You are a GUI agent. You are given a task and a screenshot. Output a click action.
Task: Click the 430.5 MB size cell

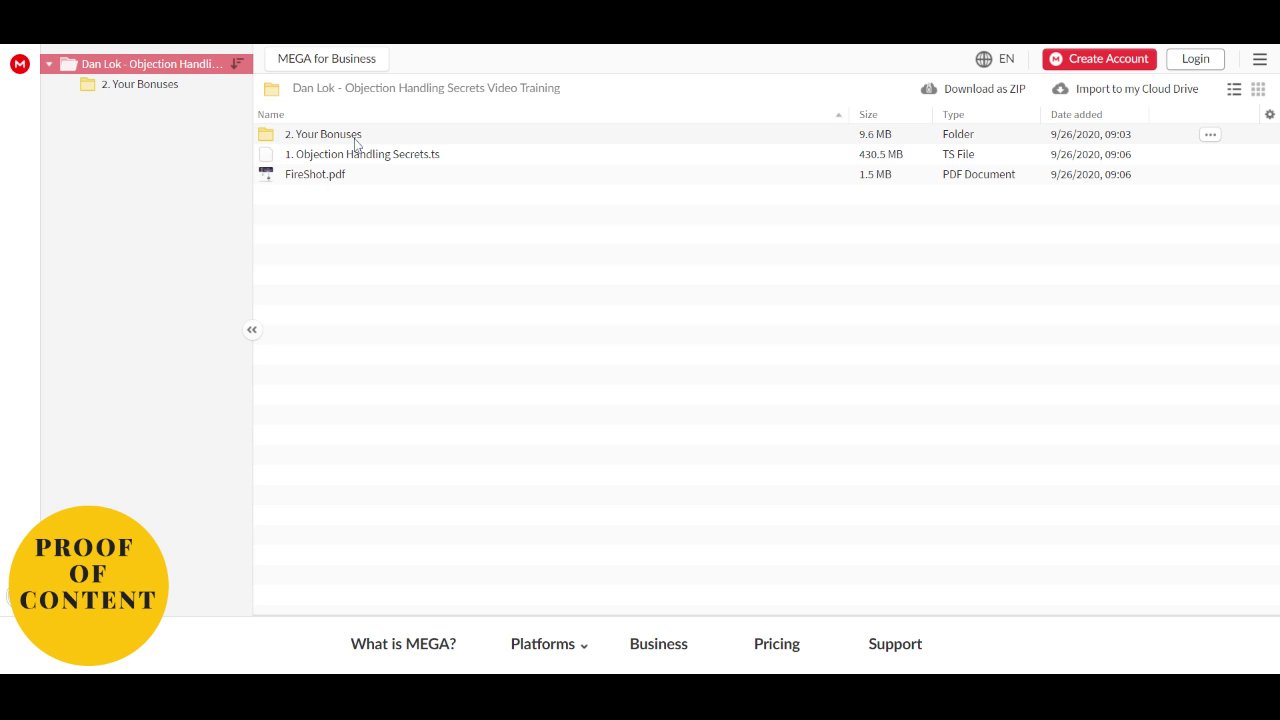(x=881, y=154)
